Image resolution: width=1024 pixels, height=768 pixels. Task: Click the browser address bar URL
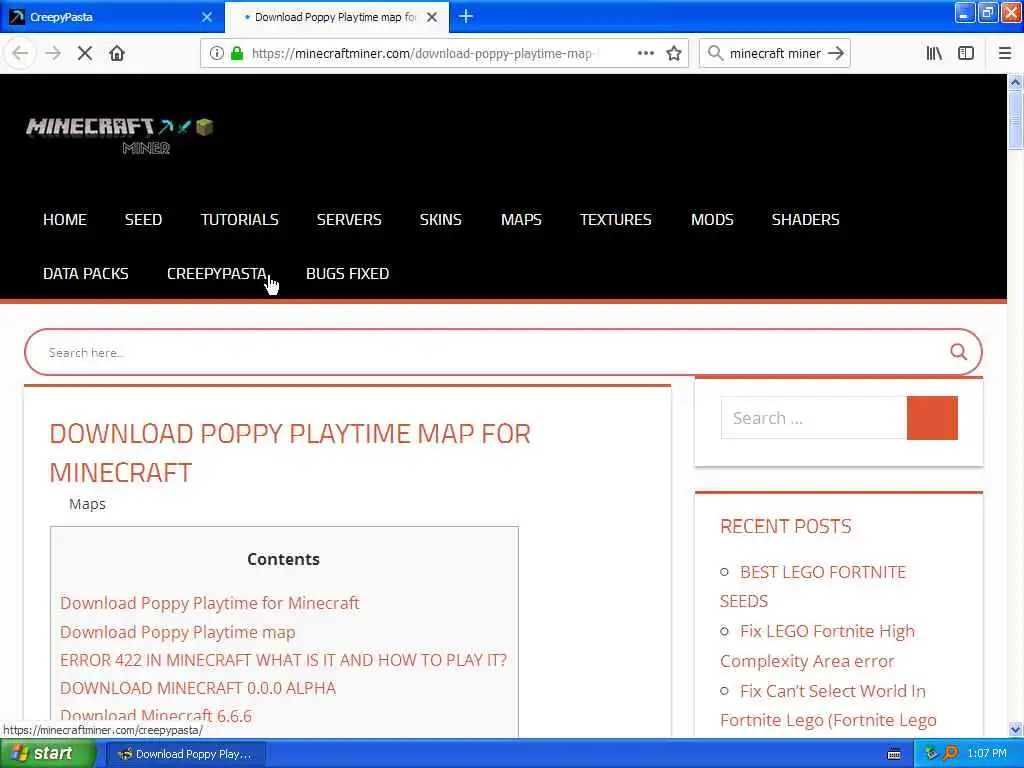pos(424,53)
